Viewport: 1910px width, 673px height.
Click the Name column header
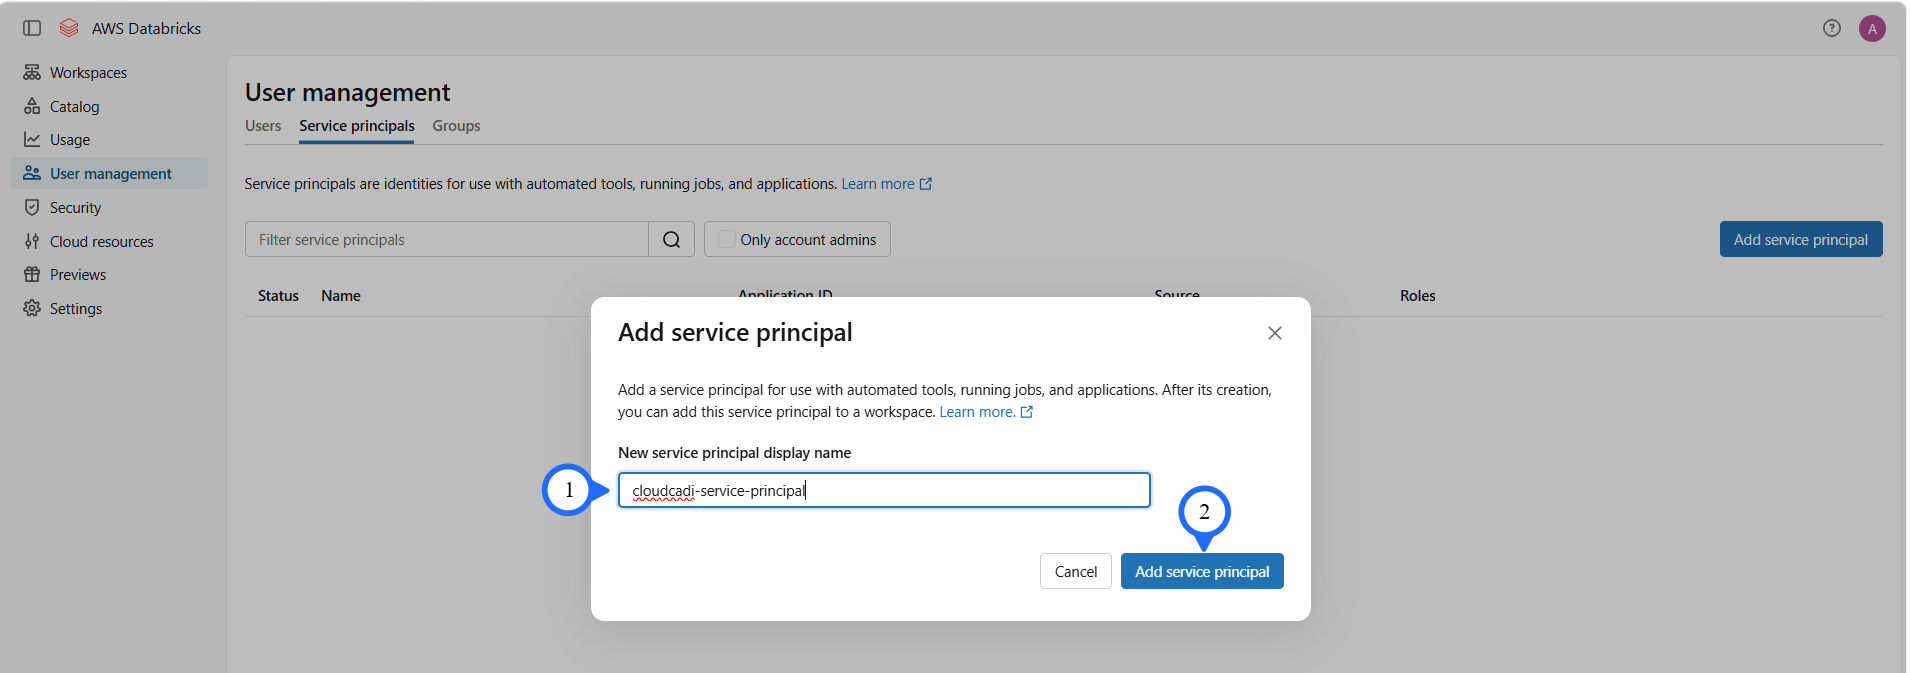pyautogui.click(x=341, y=296)
